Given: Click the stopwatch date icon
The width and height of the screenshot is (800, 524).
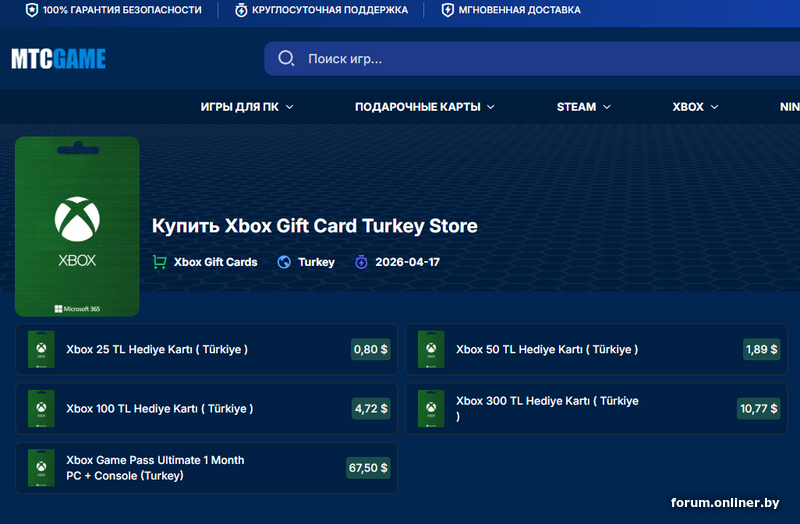Looking at the screenshot, I should click(x=361, y=262).
